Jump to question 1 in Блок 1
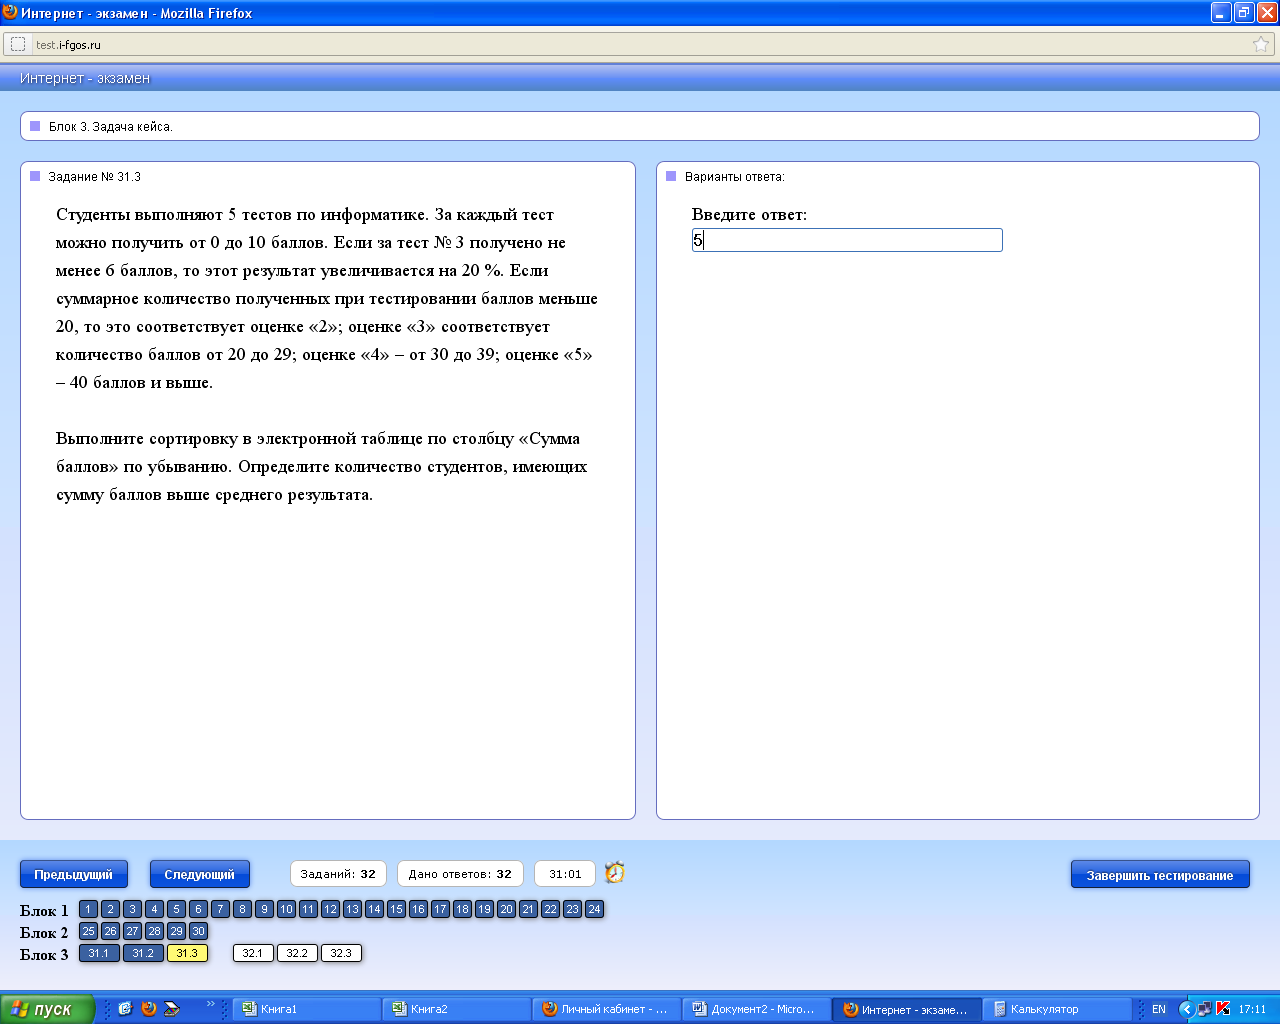The image size is (1280, 1024). 88,909
